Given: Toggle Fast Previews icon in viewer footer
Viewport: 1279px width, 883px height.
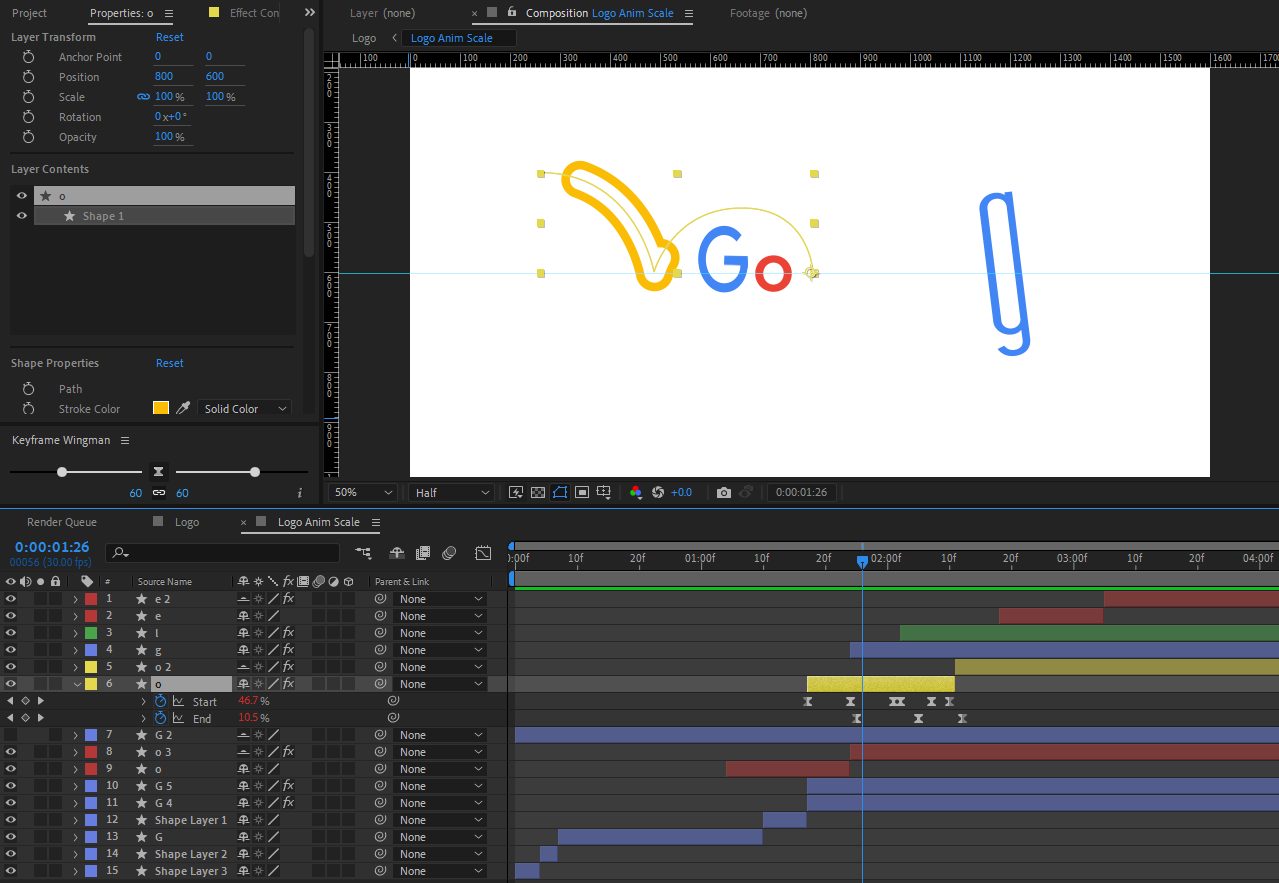Looking at the screenshot, I should click(x=516, y=492).
